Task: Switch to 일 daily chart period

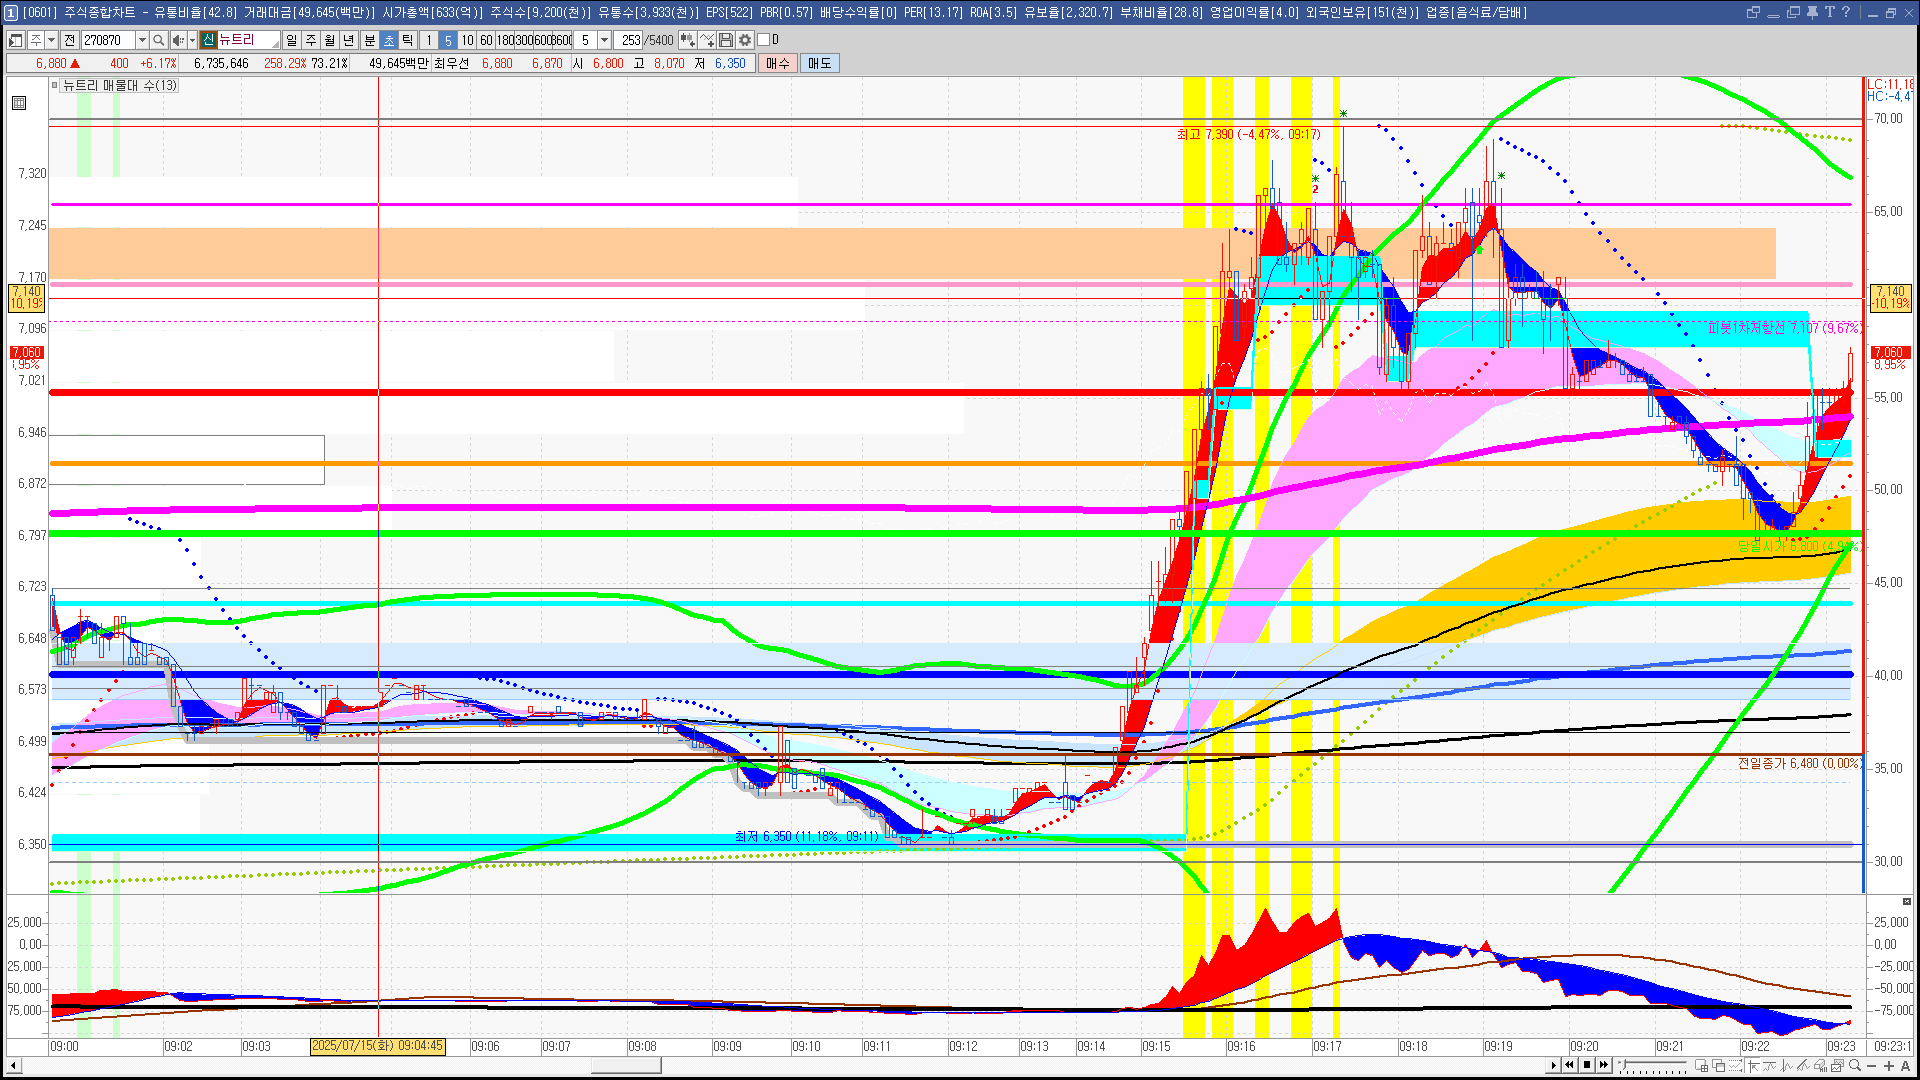Action: click(x=291, y=40)
